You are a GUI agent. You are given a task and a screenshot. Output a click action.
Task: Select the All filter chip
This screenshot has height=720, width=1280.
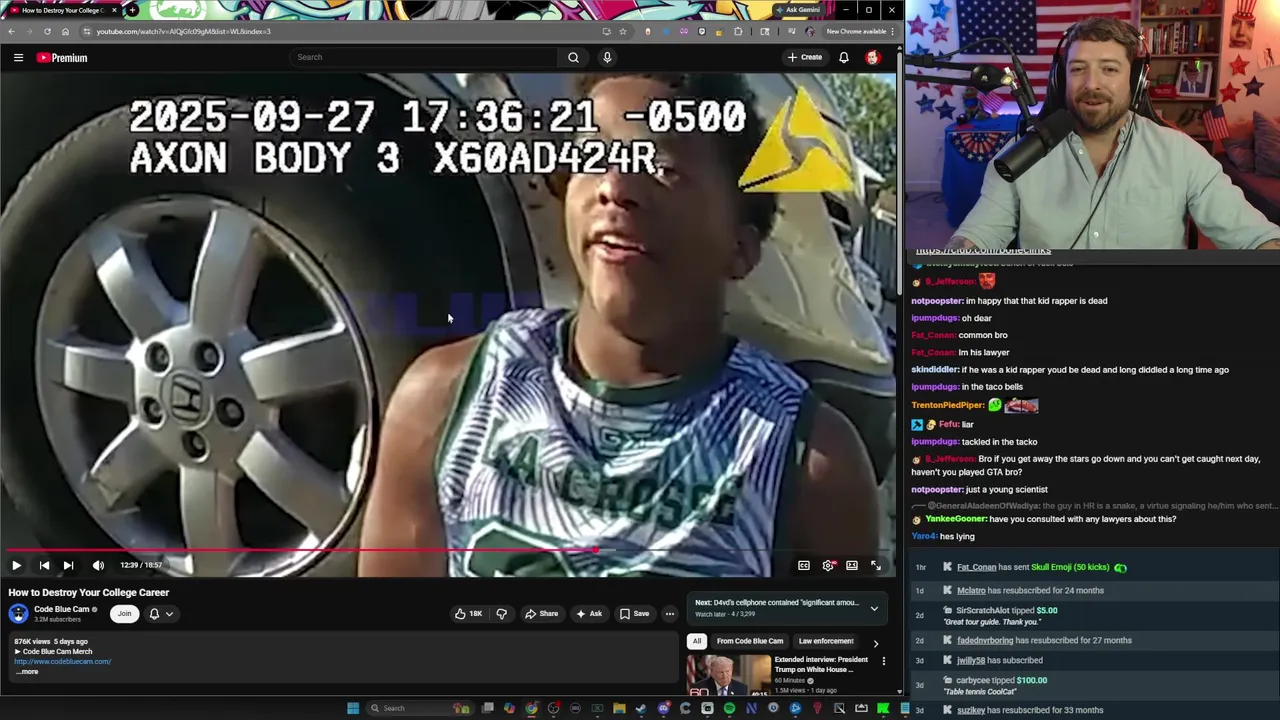point(697,641)
